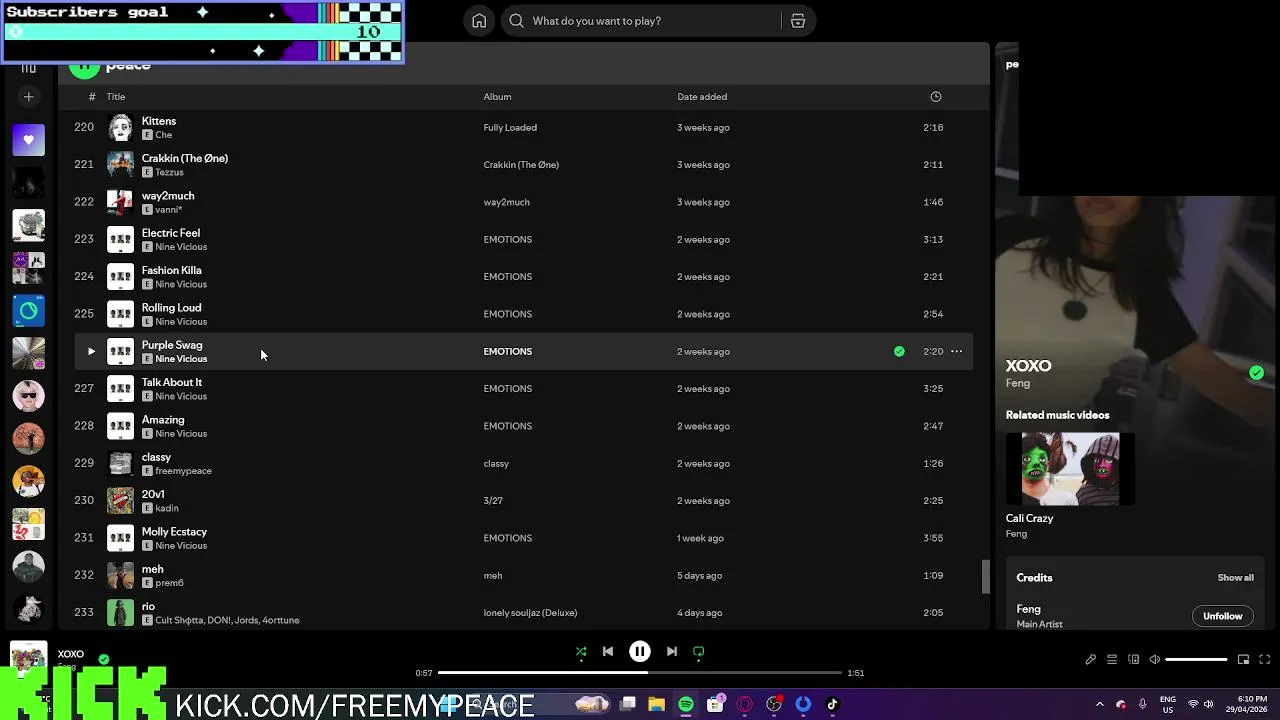Pause the current song

pos(640,652)
